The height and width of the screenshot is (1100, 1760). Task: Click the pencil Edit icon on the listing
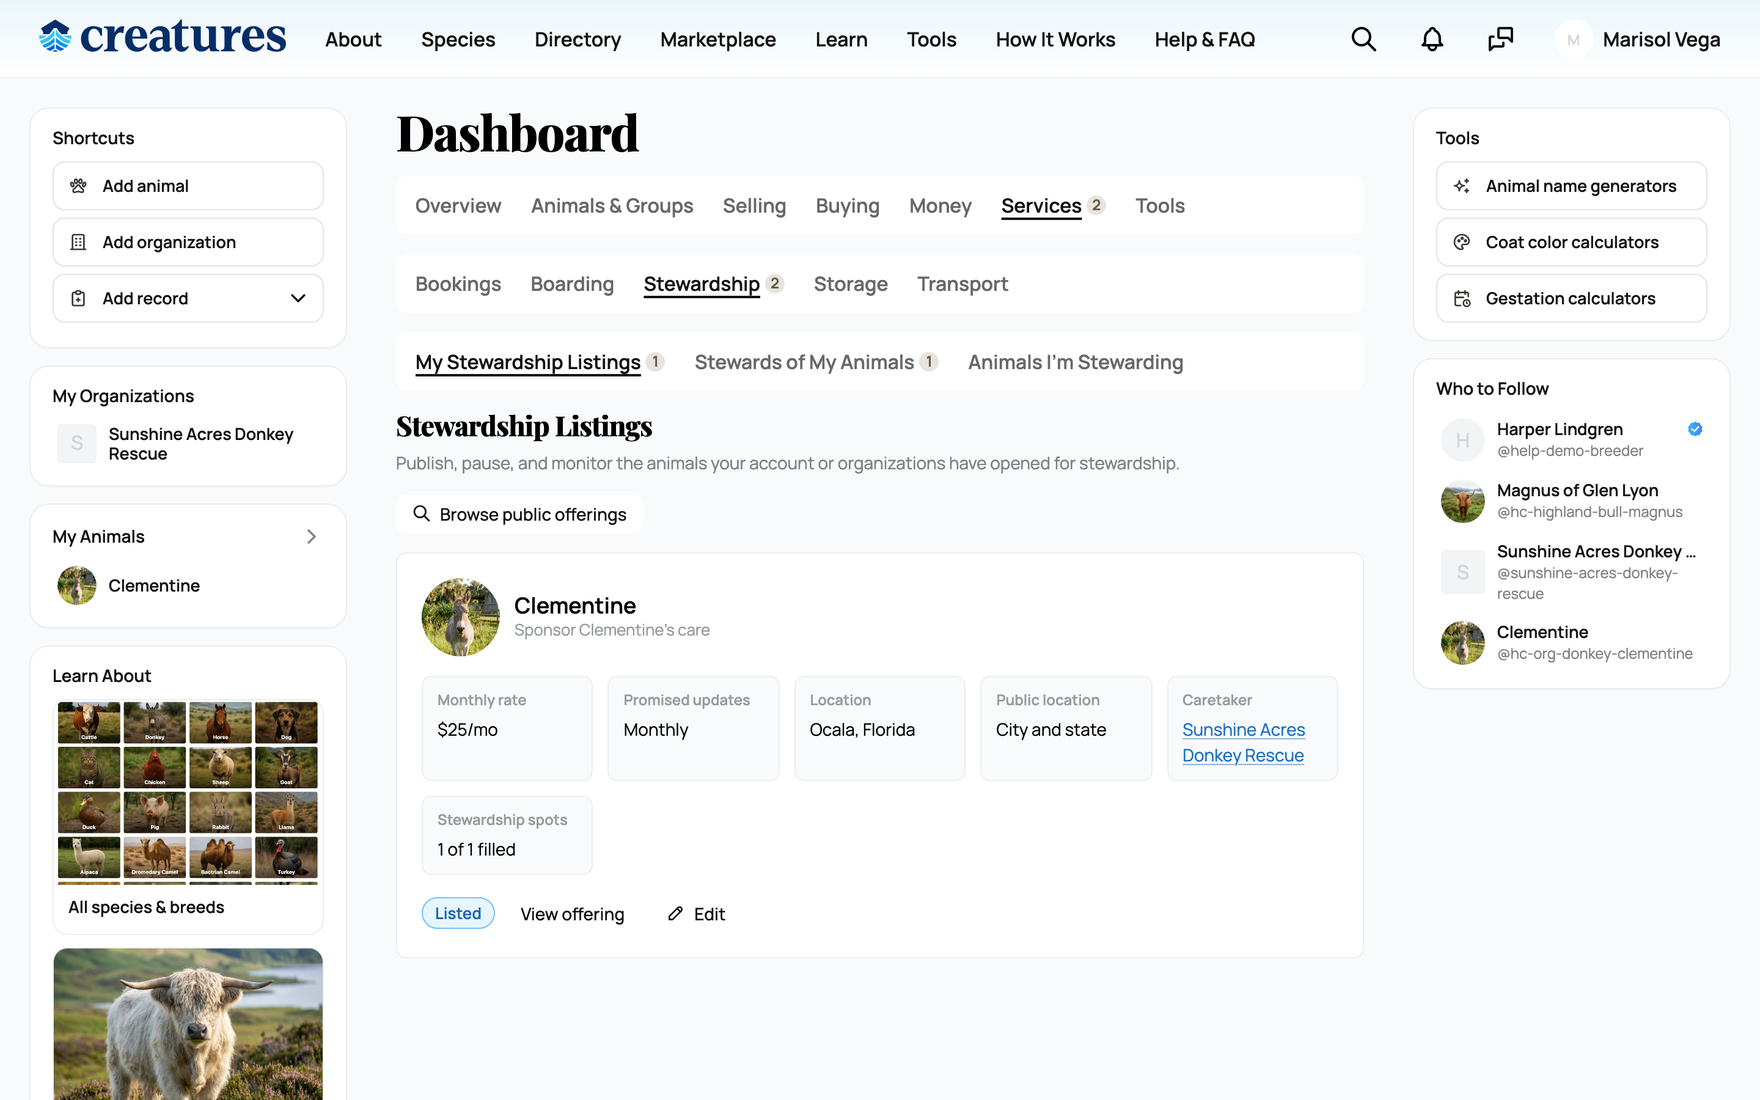675,914
